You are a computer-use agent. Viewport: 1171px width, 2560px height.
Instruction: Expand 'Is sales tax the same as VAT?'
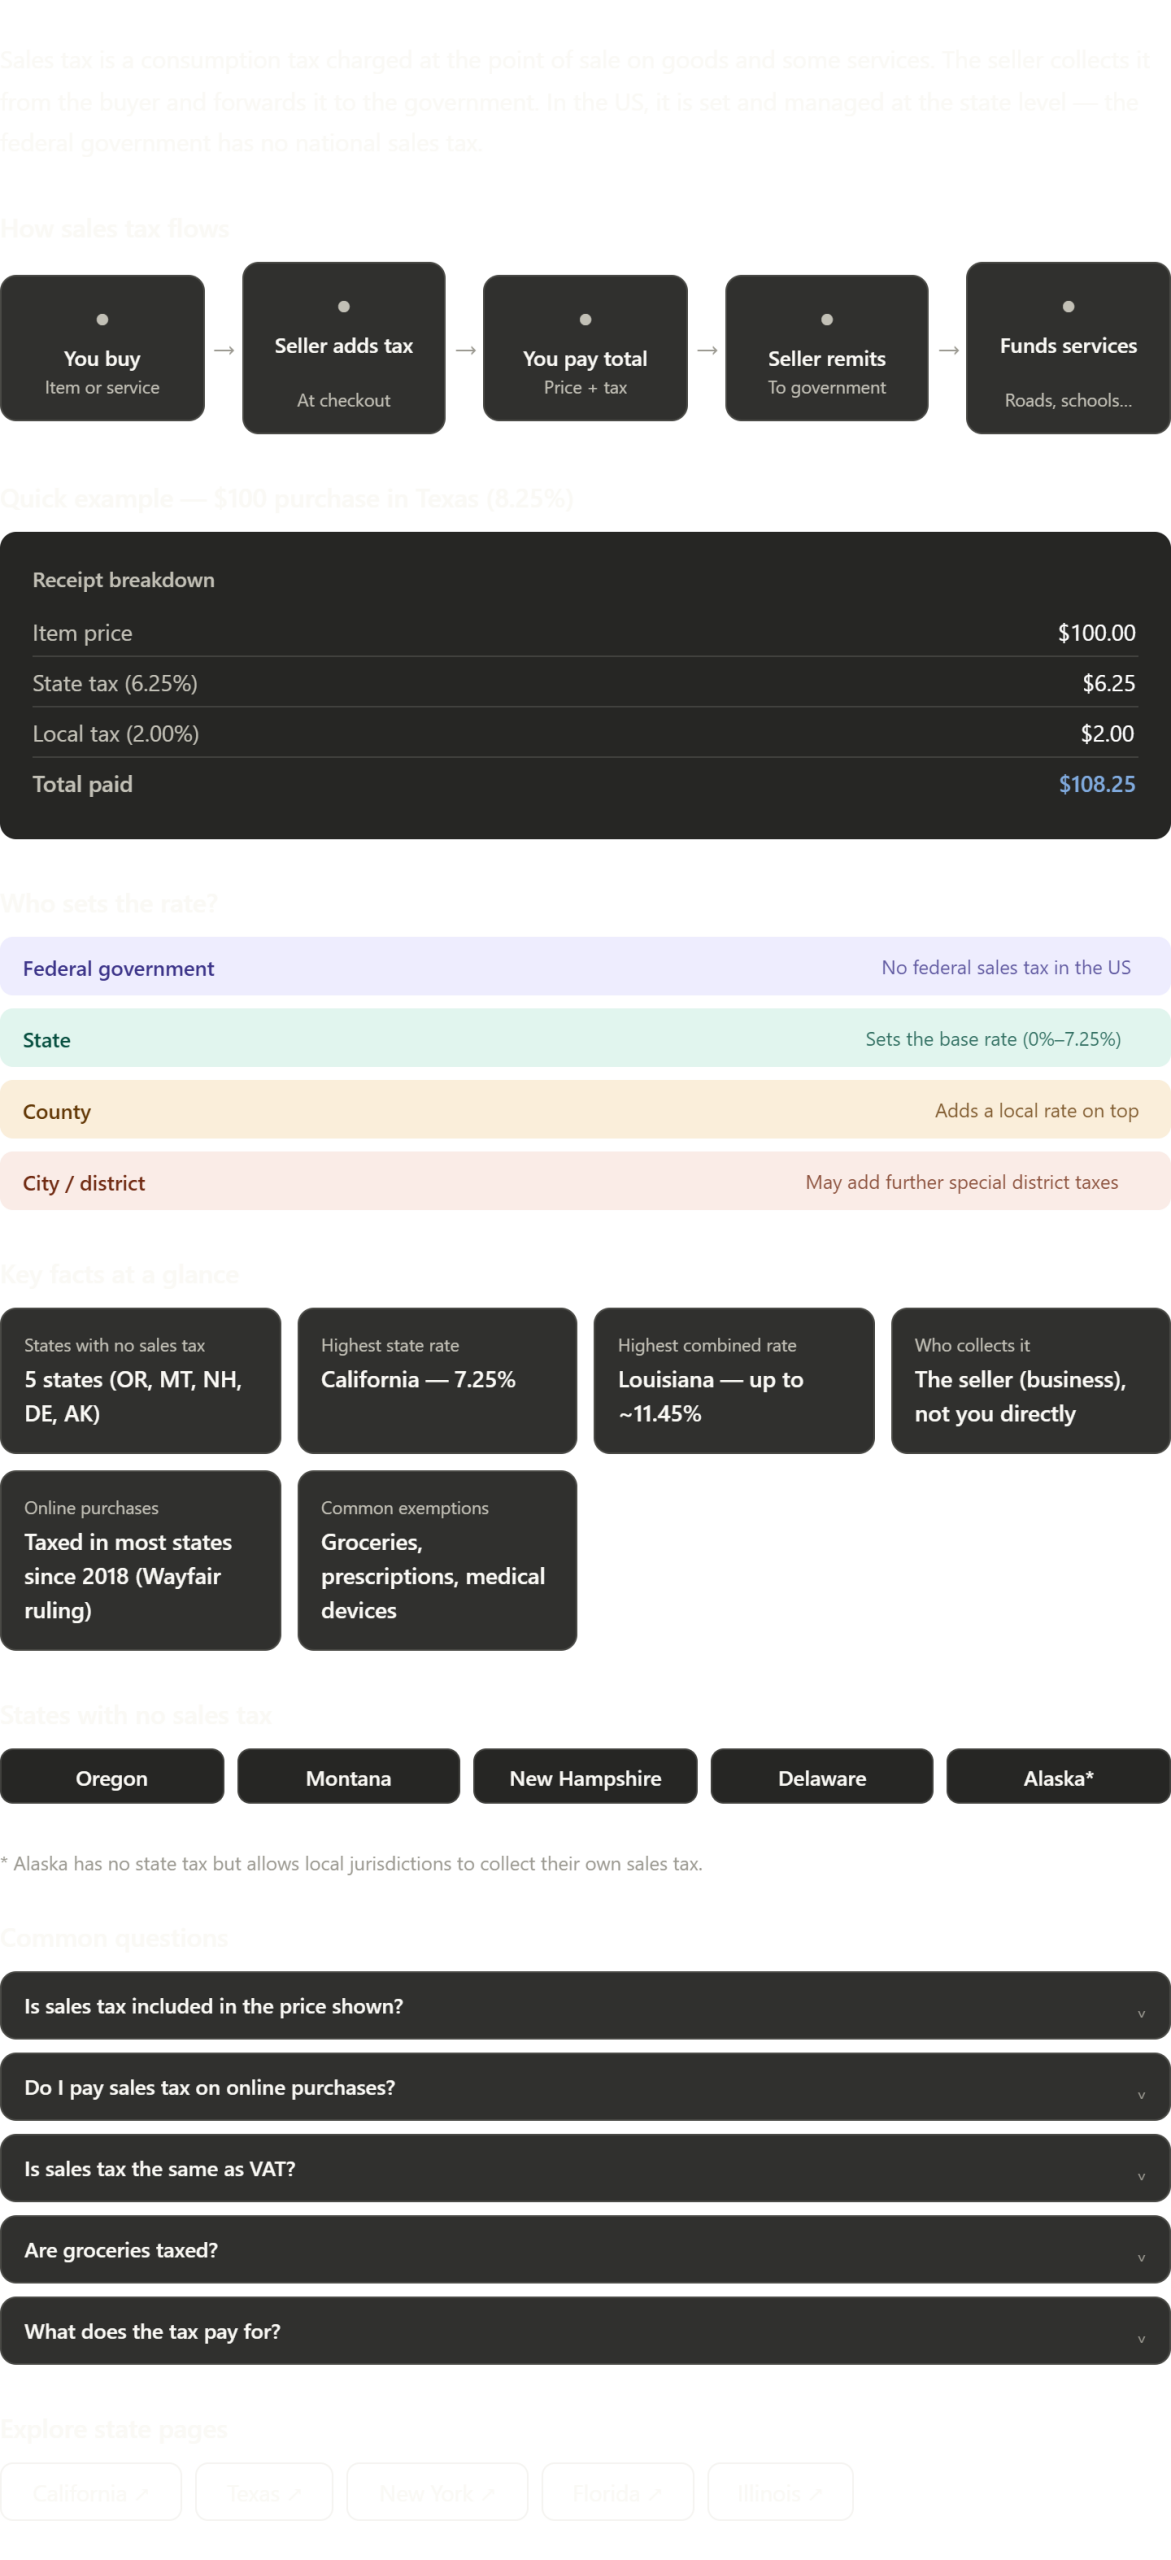(x=585, y=2168)
